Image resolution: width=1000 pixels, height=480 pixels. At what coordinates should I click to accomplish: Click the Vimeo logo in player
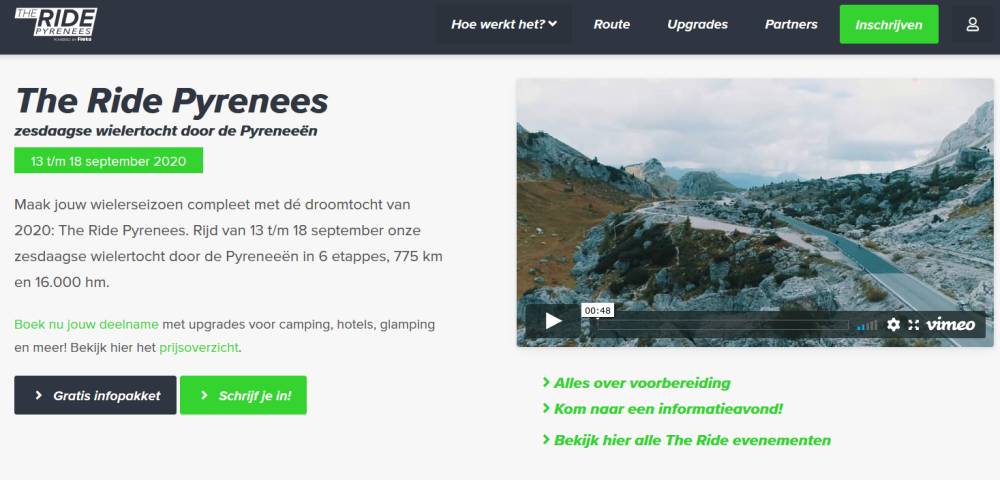(x=950, y=324)
